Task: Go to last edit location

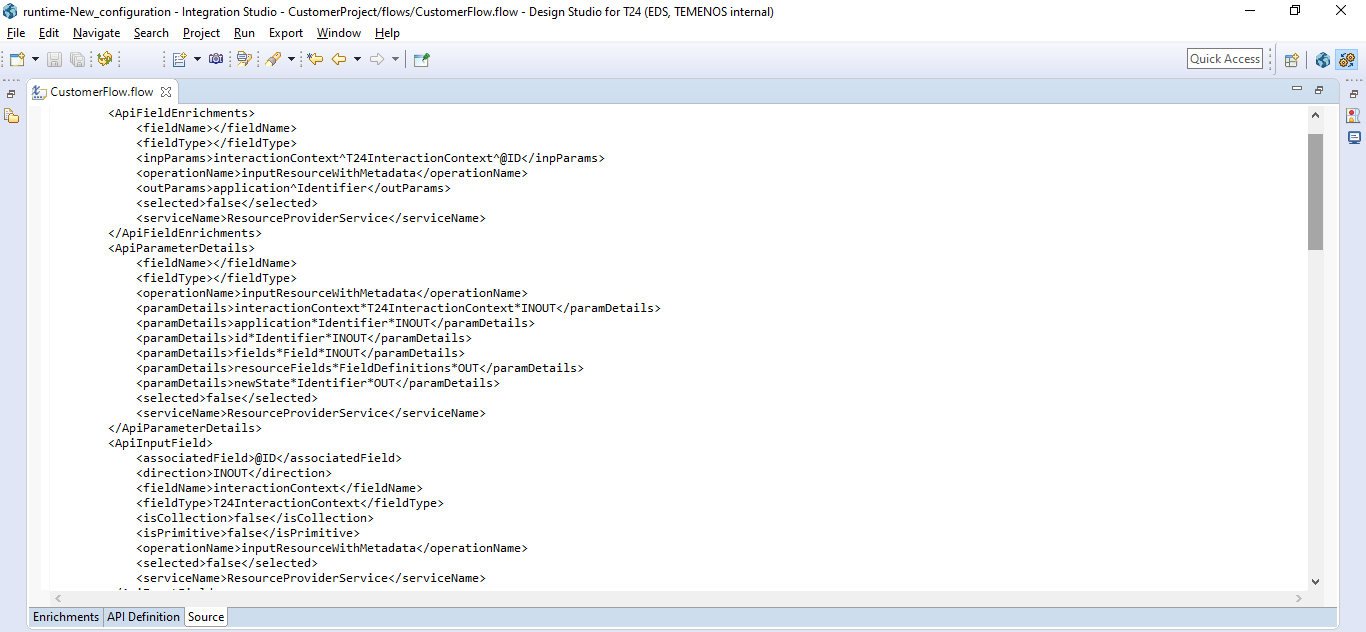Action: [x=315, y=60]
